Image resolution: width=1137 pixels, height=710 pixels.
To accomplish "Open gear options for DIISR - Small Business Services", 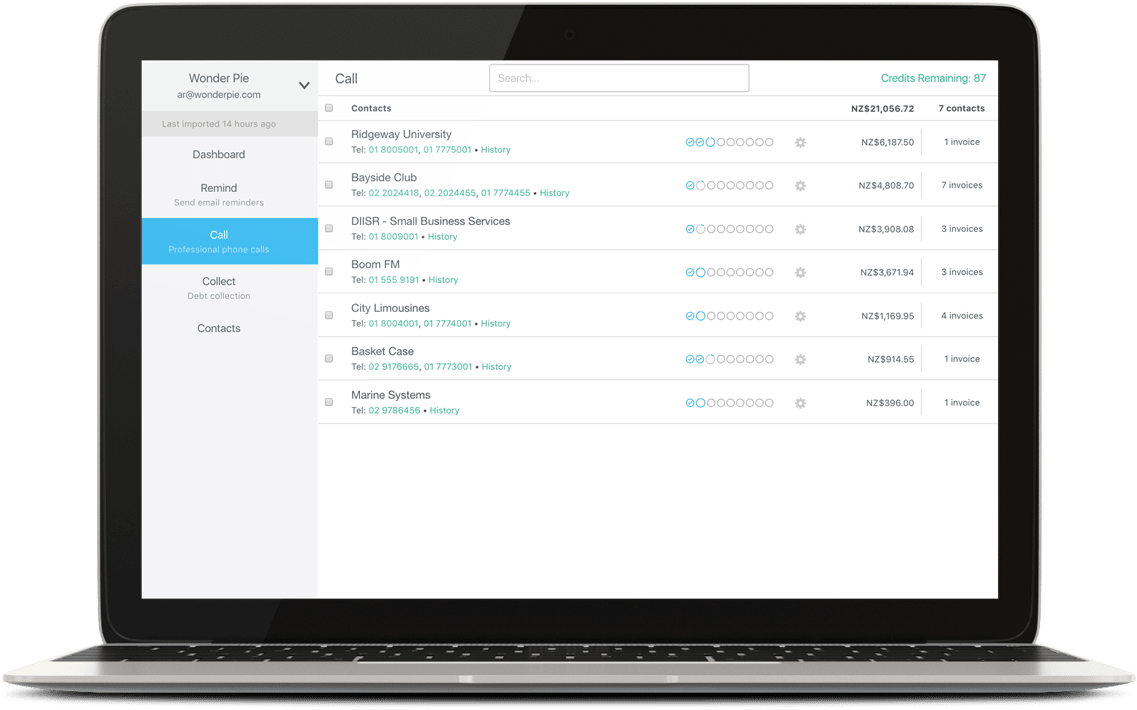I will [800, 229].
